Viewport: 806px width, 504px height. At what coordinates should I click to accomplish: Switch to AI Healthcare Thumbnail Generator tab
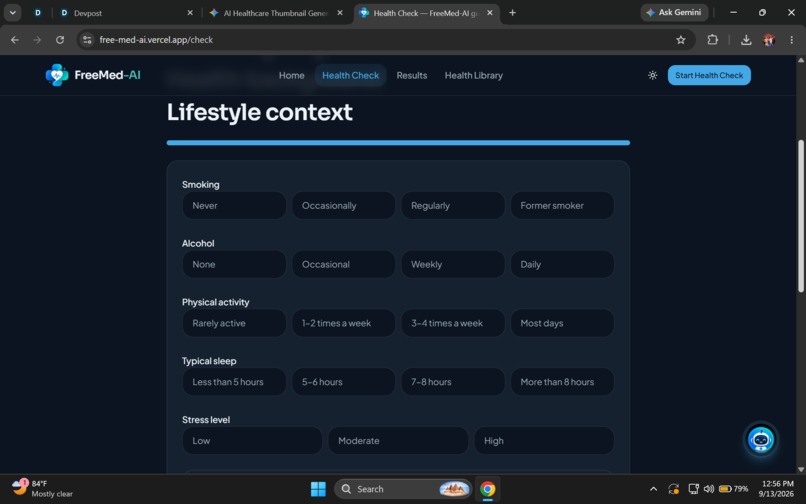(x=276, y=13)
